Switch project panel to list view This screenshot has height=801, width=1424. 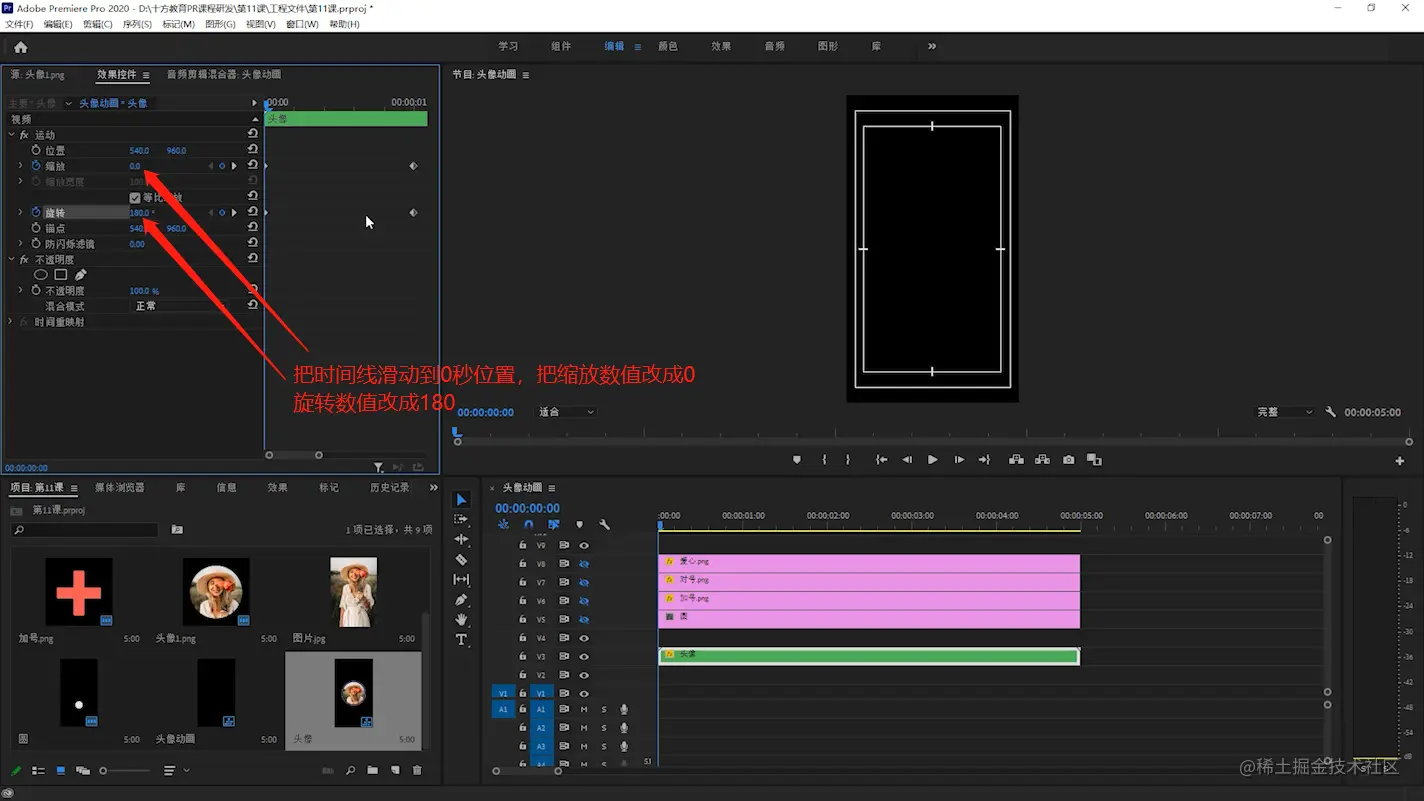tap(38, 771)
